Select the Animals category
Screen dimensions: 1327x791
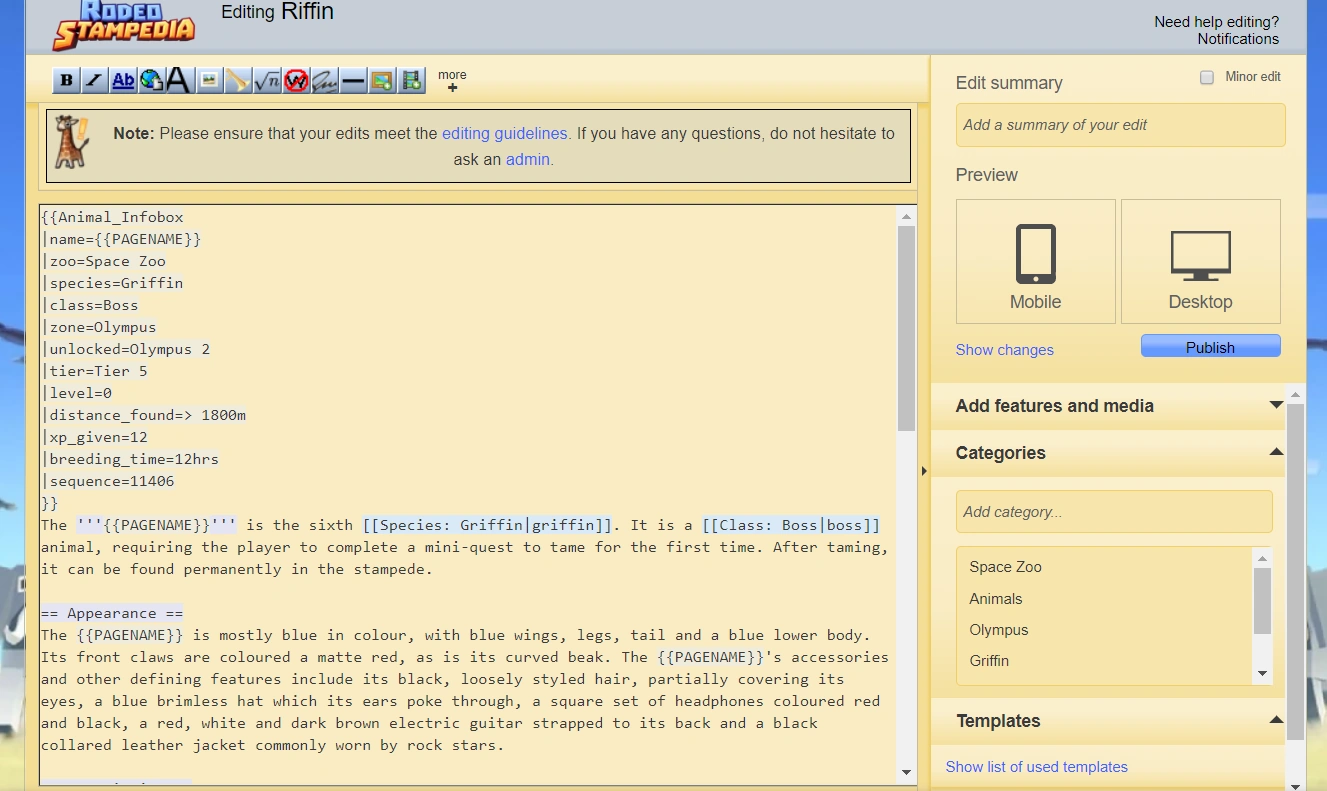pyautogui.click(x=996, y=599)
